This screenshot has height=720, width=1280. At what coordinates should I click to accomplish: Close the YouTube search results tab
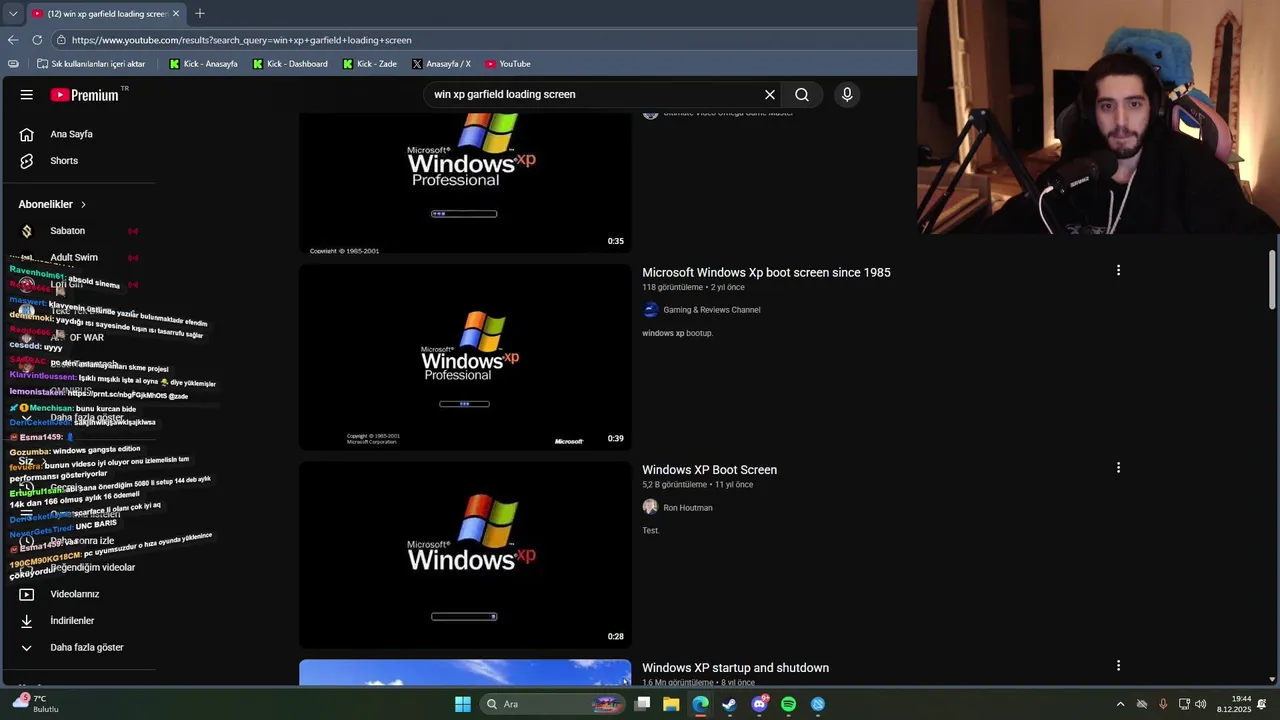(x=176, y=14)
